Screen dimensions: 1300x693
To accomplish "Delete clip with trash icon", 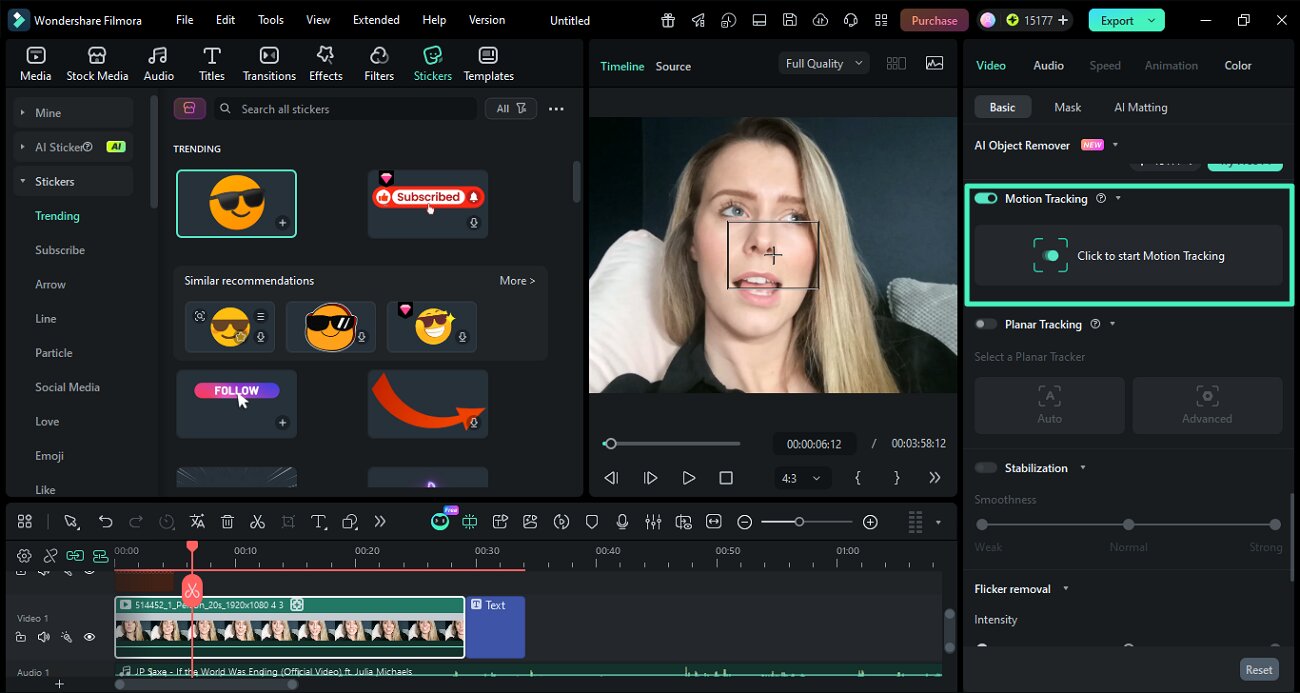I will tap(227, 521).
